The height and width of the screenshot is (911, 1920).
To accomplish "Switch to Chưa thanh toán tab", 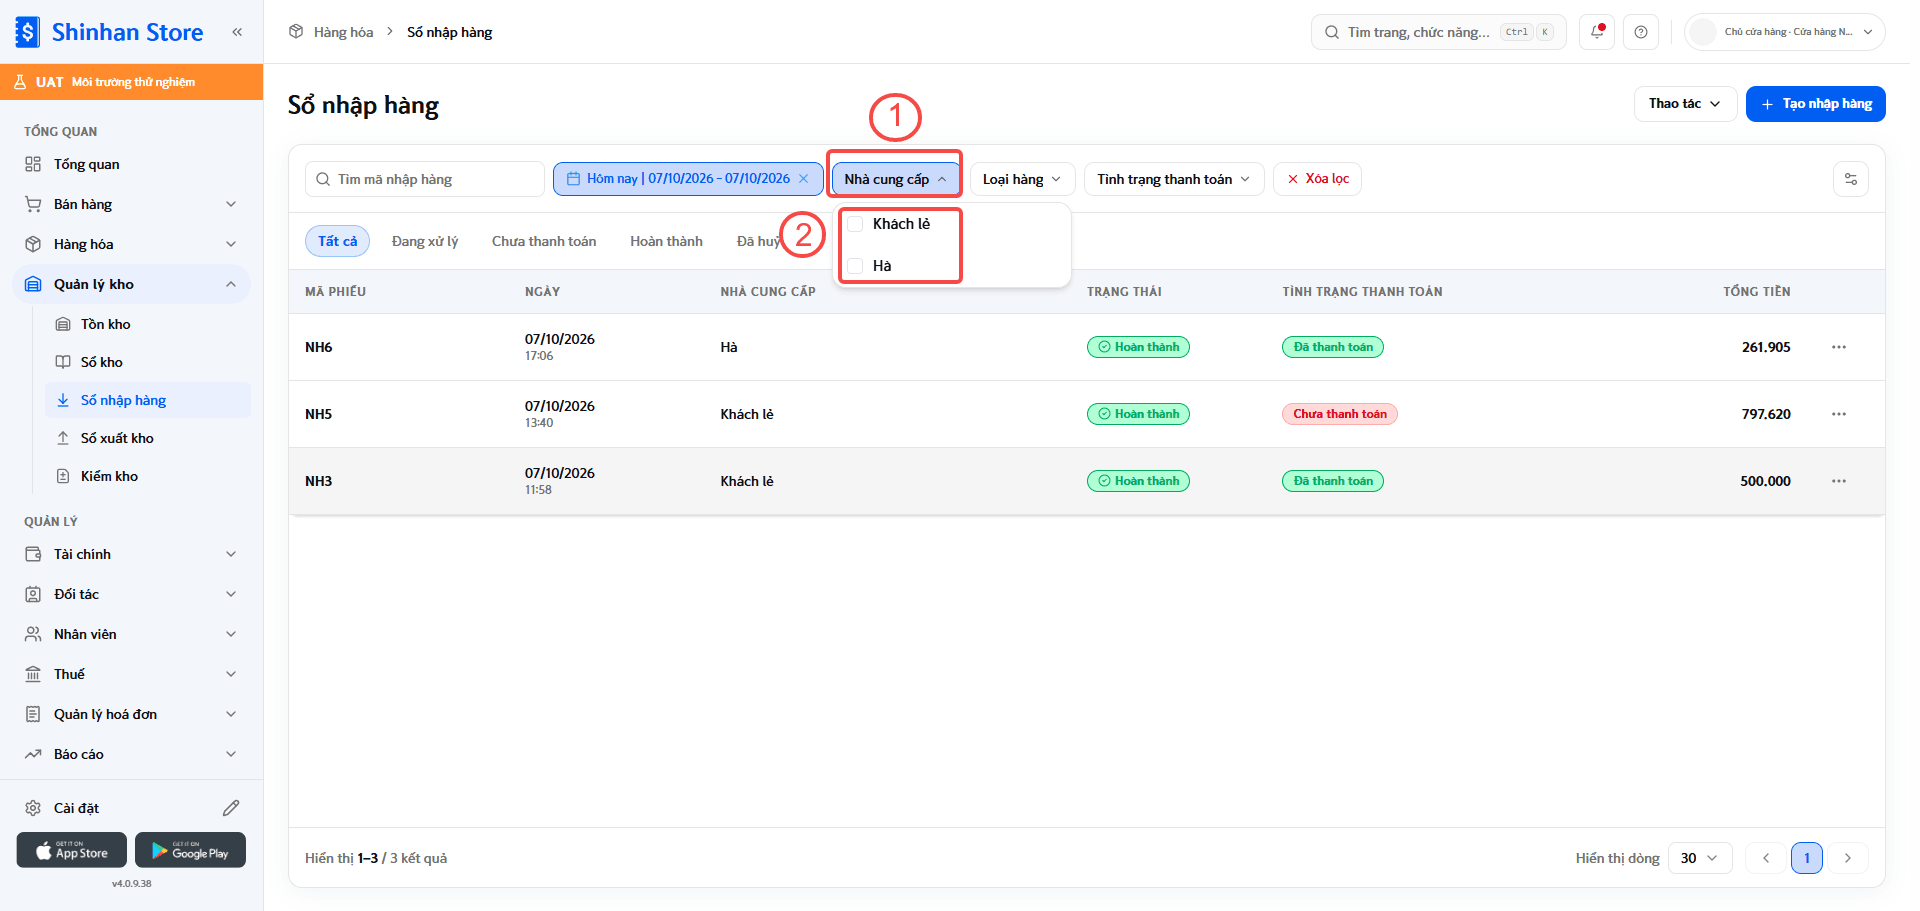I will click(544, 241).
